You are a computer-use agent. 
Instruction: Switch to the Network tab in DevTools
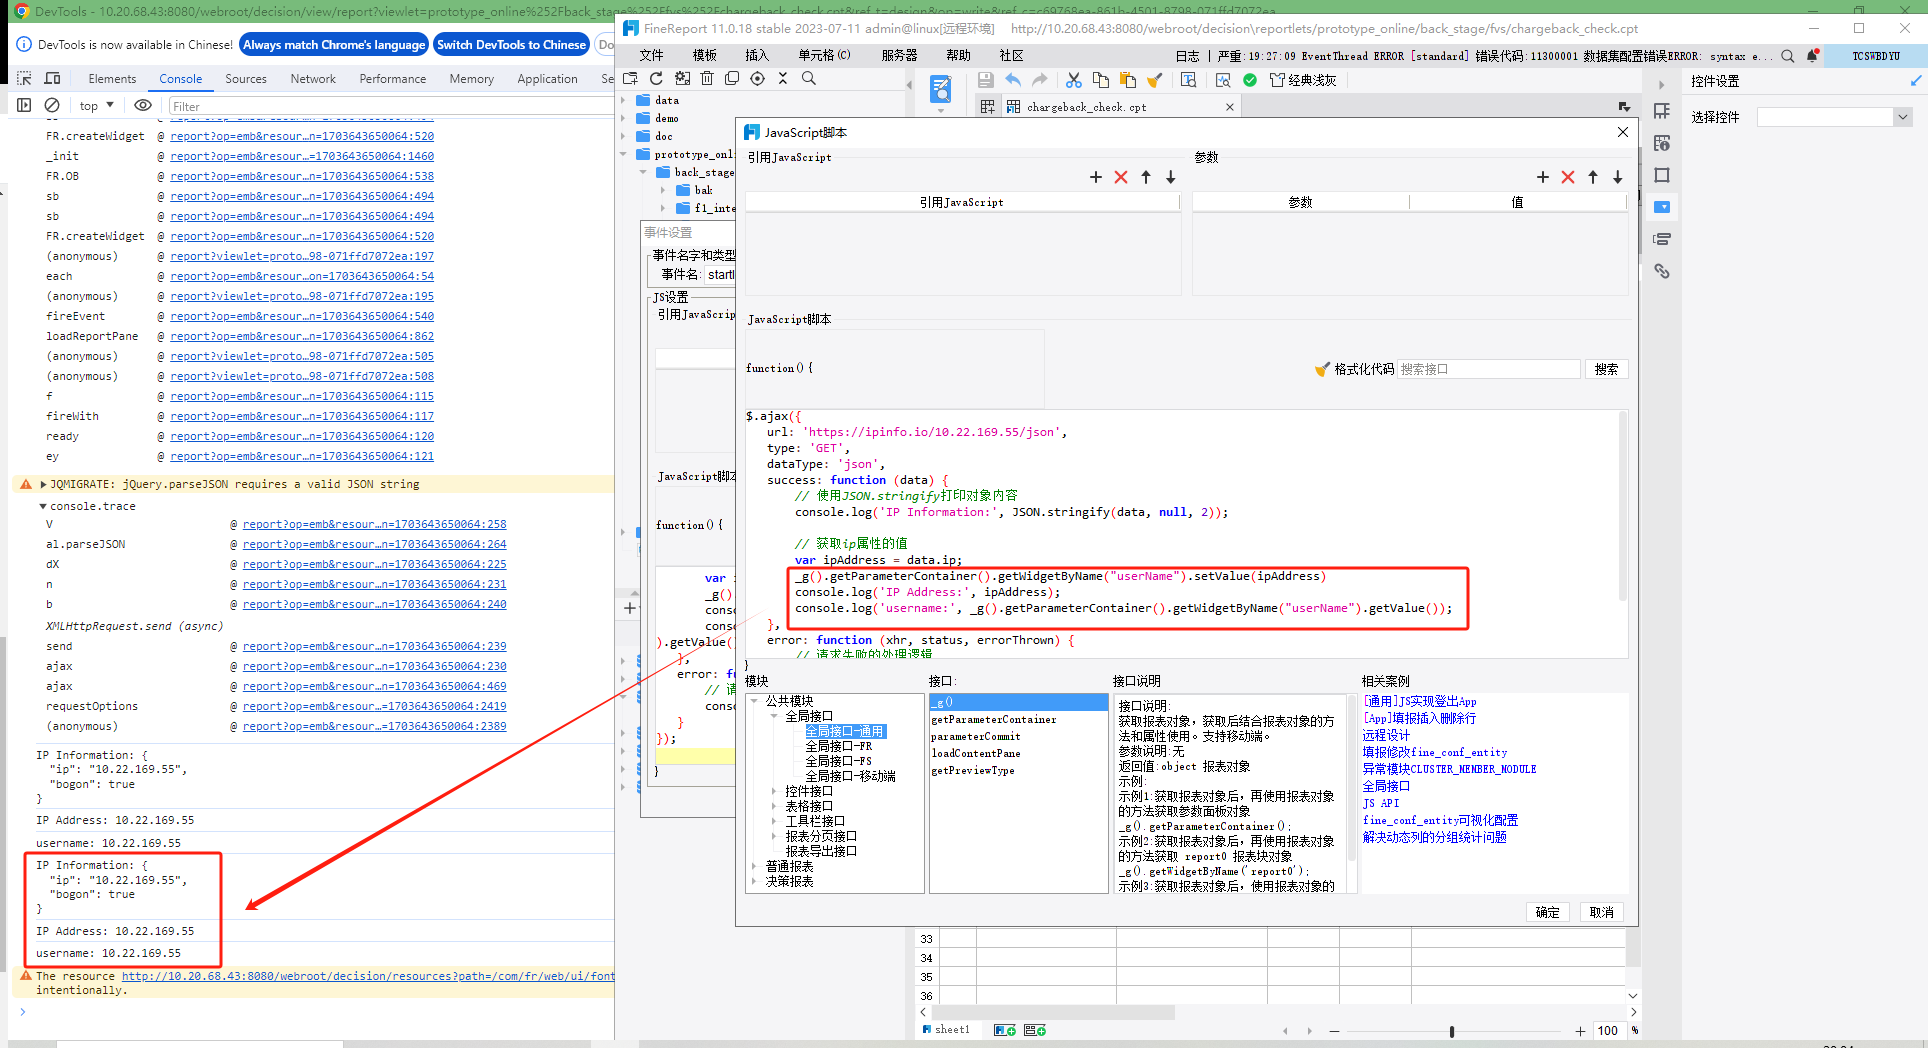pos(312,78)
